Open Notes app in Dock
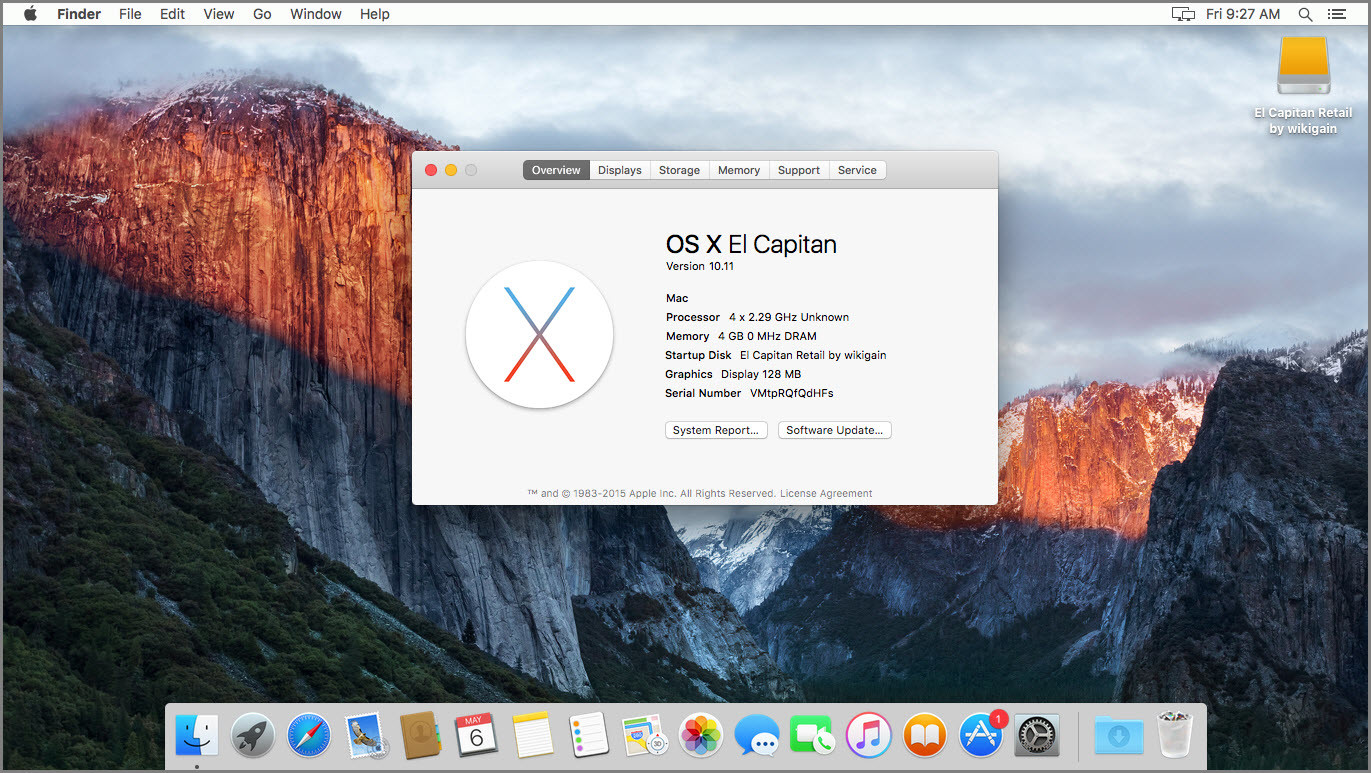This screenshot has width=1371, height=773. click(x=533, y=736)
